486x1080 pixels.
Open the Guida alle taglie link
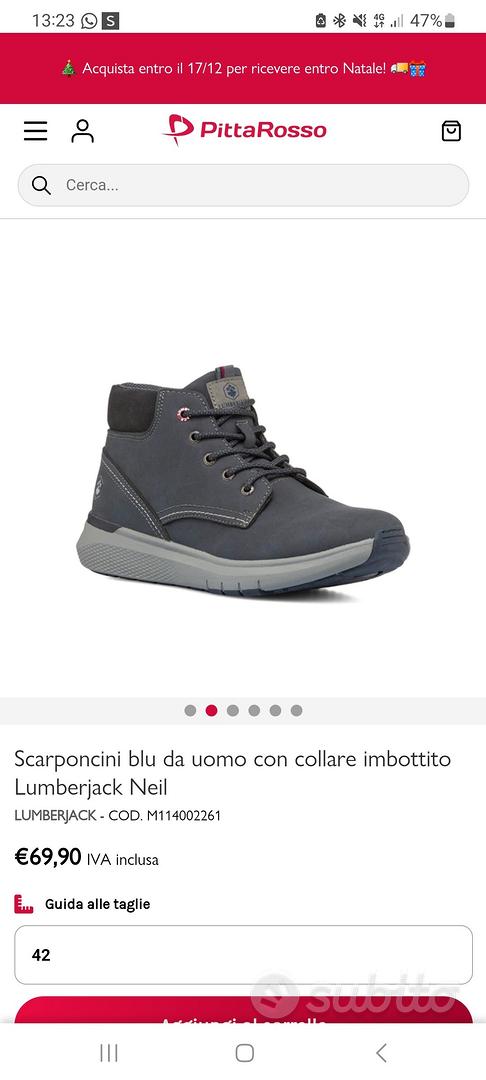point(97,904)
